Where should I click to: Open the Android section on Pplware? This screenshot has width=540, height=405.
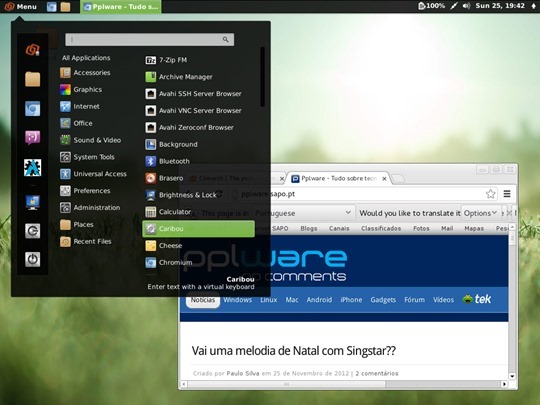[319, 300]
